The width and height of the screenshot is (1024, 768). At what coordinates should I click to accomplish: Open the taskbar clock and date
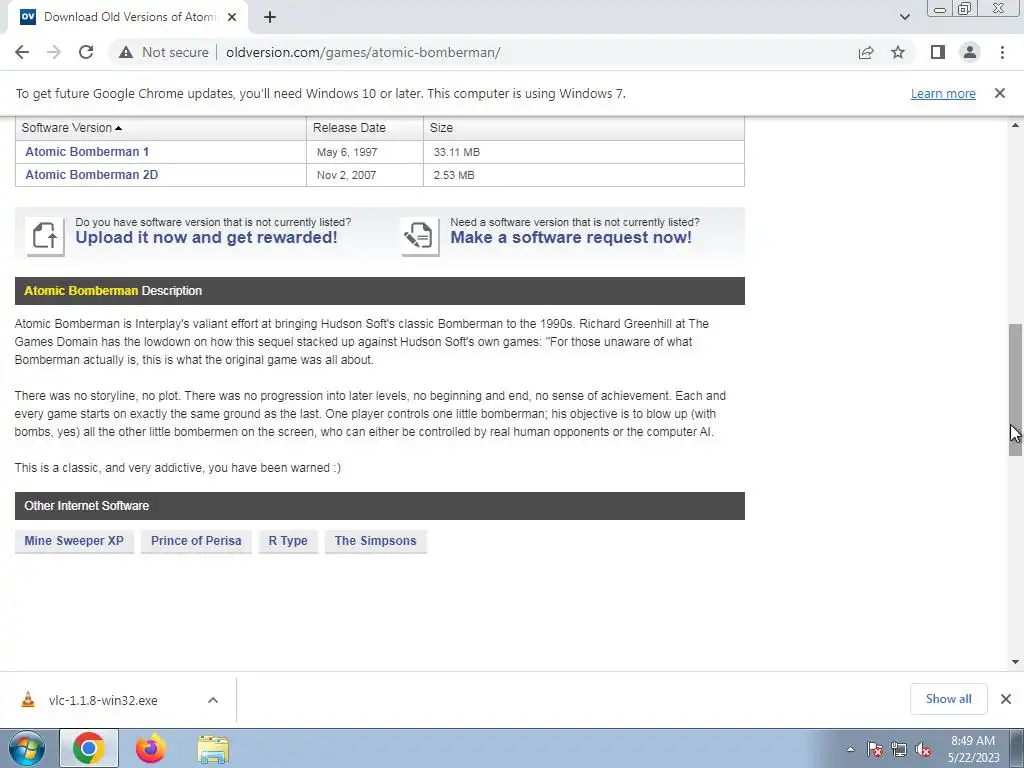(973, 748)
